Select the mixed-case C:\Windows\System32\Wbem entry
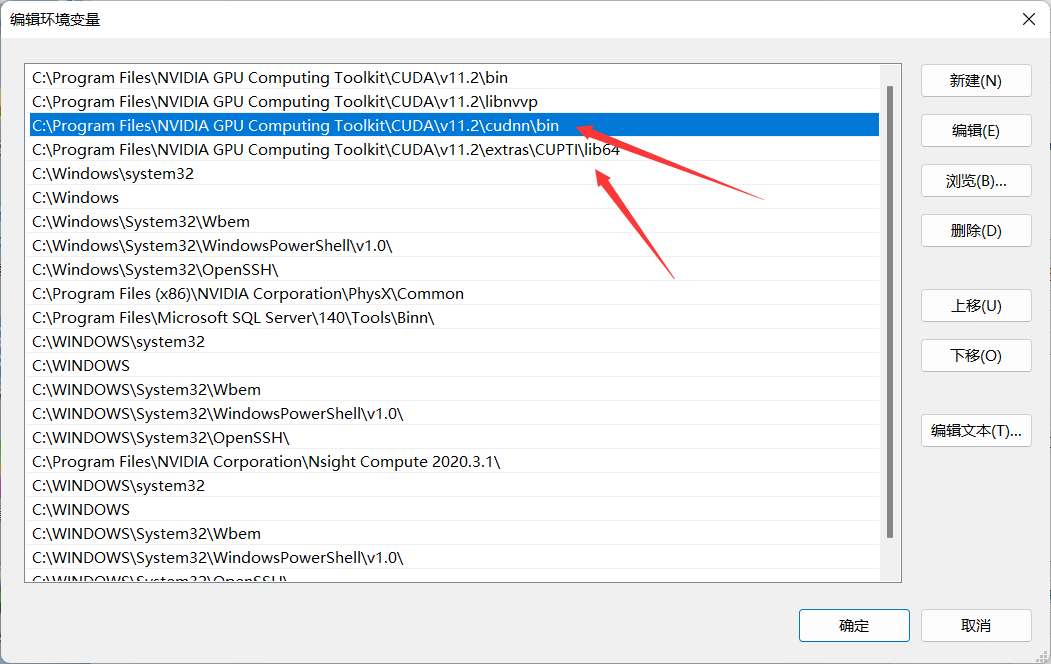Screen dimensions: 1051x664 point(454,222)
